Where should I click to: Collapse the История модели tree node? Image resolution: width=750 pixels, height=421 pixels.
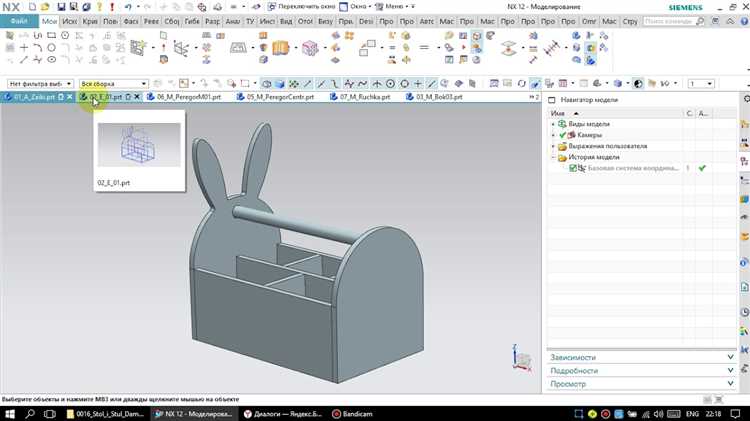click(553, 157)
